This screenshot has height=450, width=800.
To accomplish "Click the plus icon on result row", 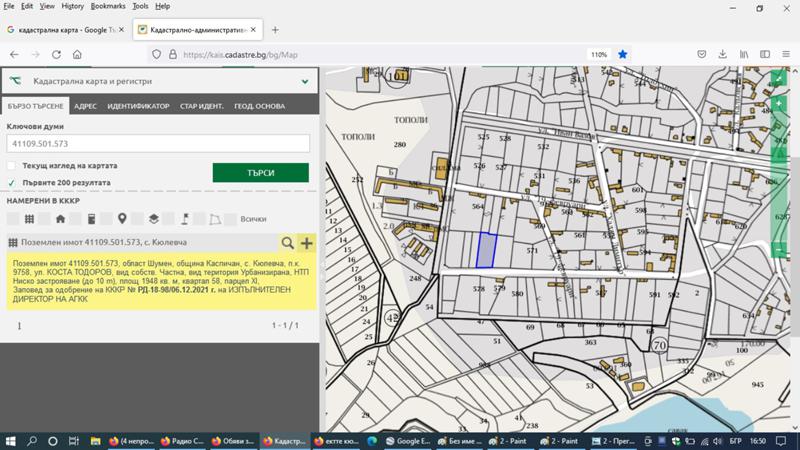I will click(306, 243).
